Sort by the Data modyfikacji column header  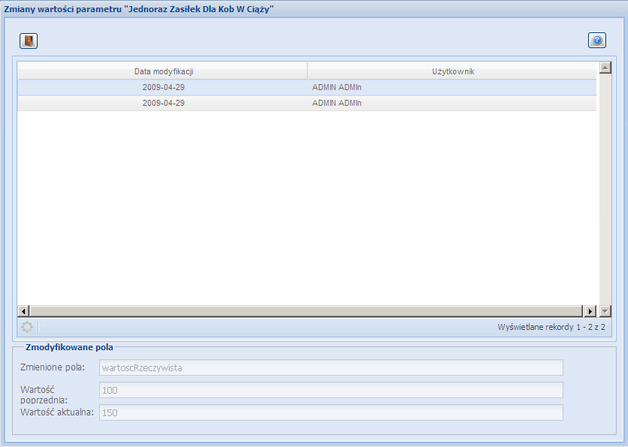(163, 71)
